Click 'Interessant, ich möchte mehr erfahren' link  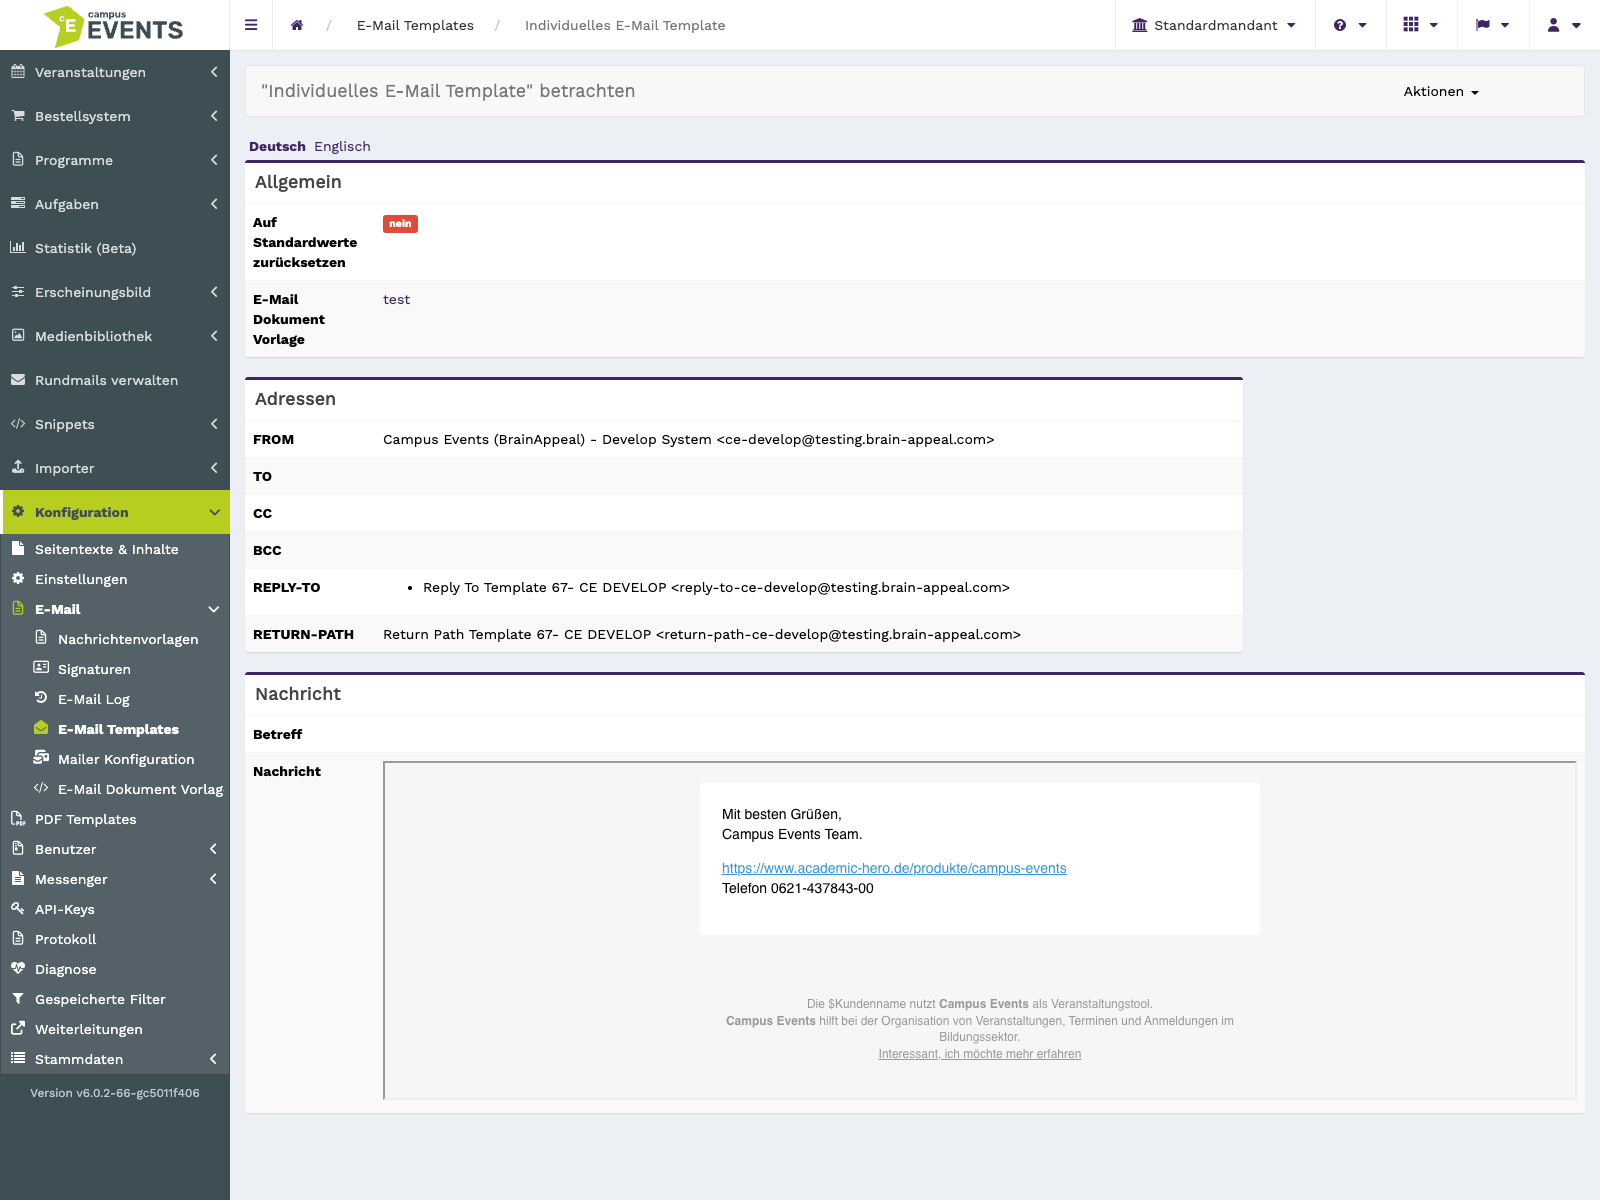[x=980, y=1054]
